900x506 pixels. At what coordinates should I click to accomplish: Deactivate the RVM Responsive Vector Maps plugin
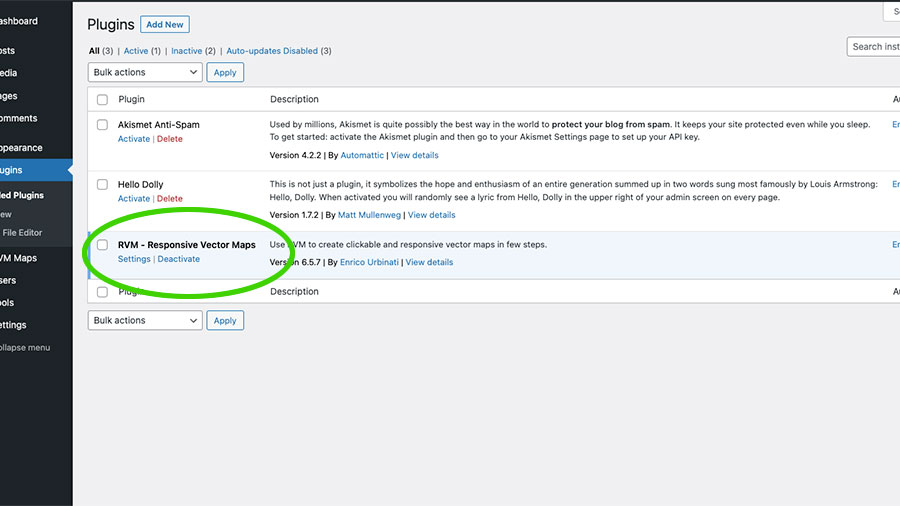tap(179, 259)
